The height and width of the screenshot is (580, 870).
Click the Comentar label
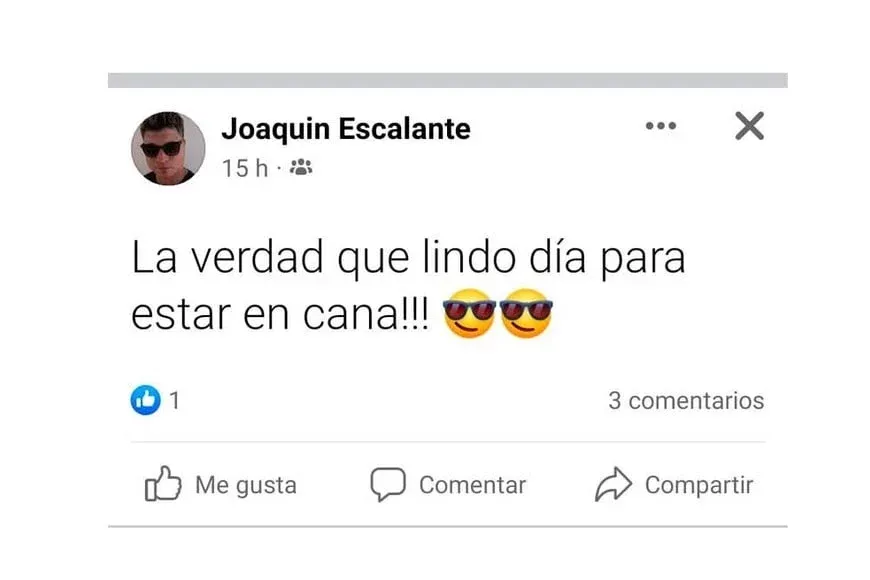[472, 485]
